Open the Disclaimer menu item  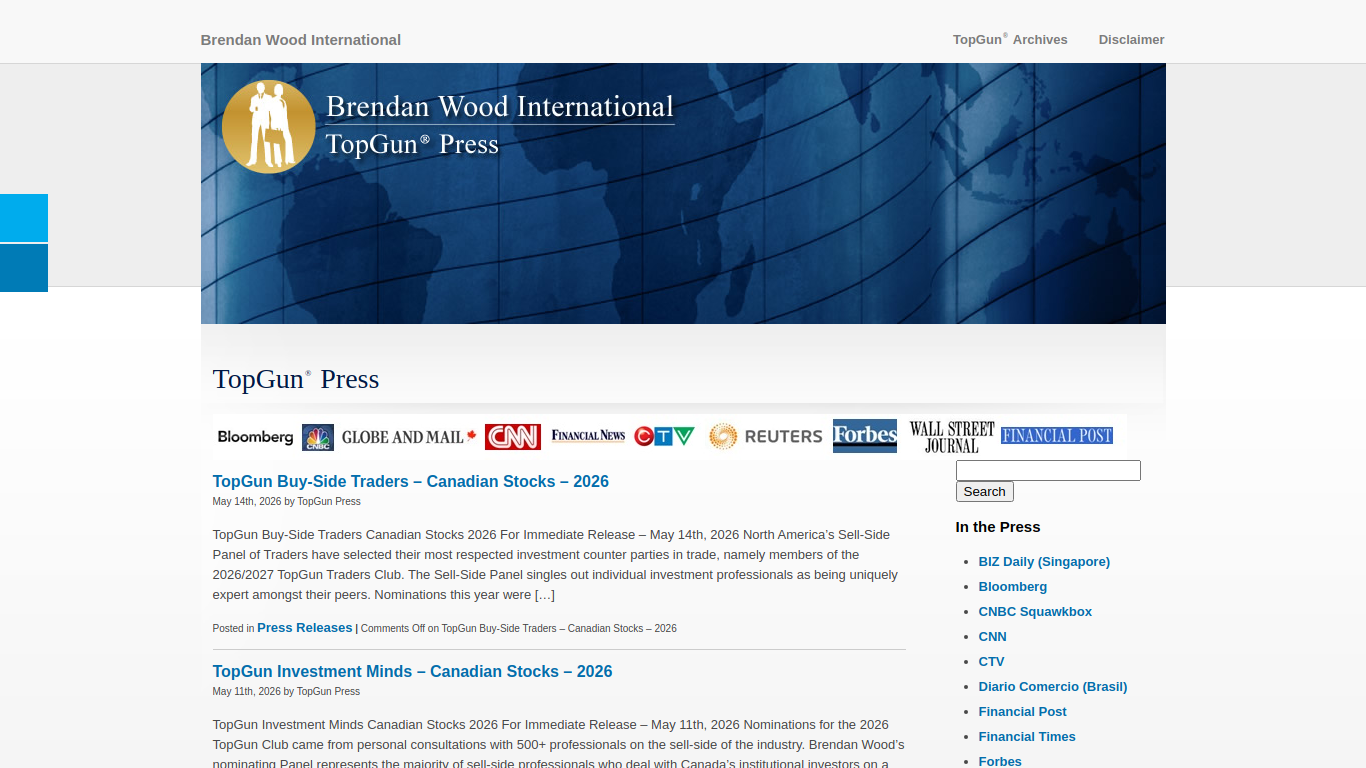pyautogui.click(x=1131, y=40)
